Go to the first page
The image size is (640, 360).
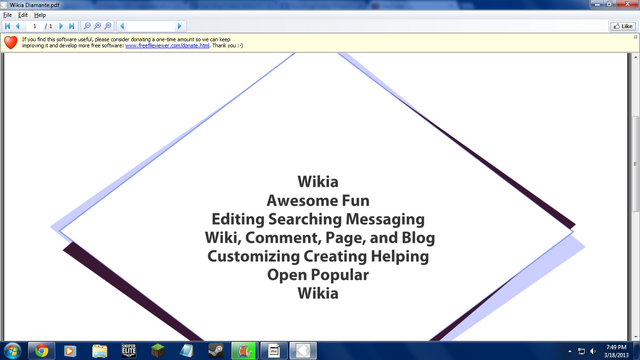point(7,26)
